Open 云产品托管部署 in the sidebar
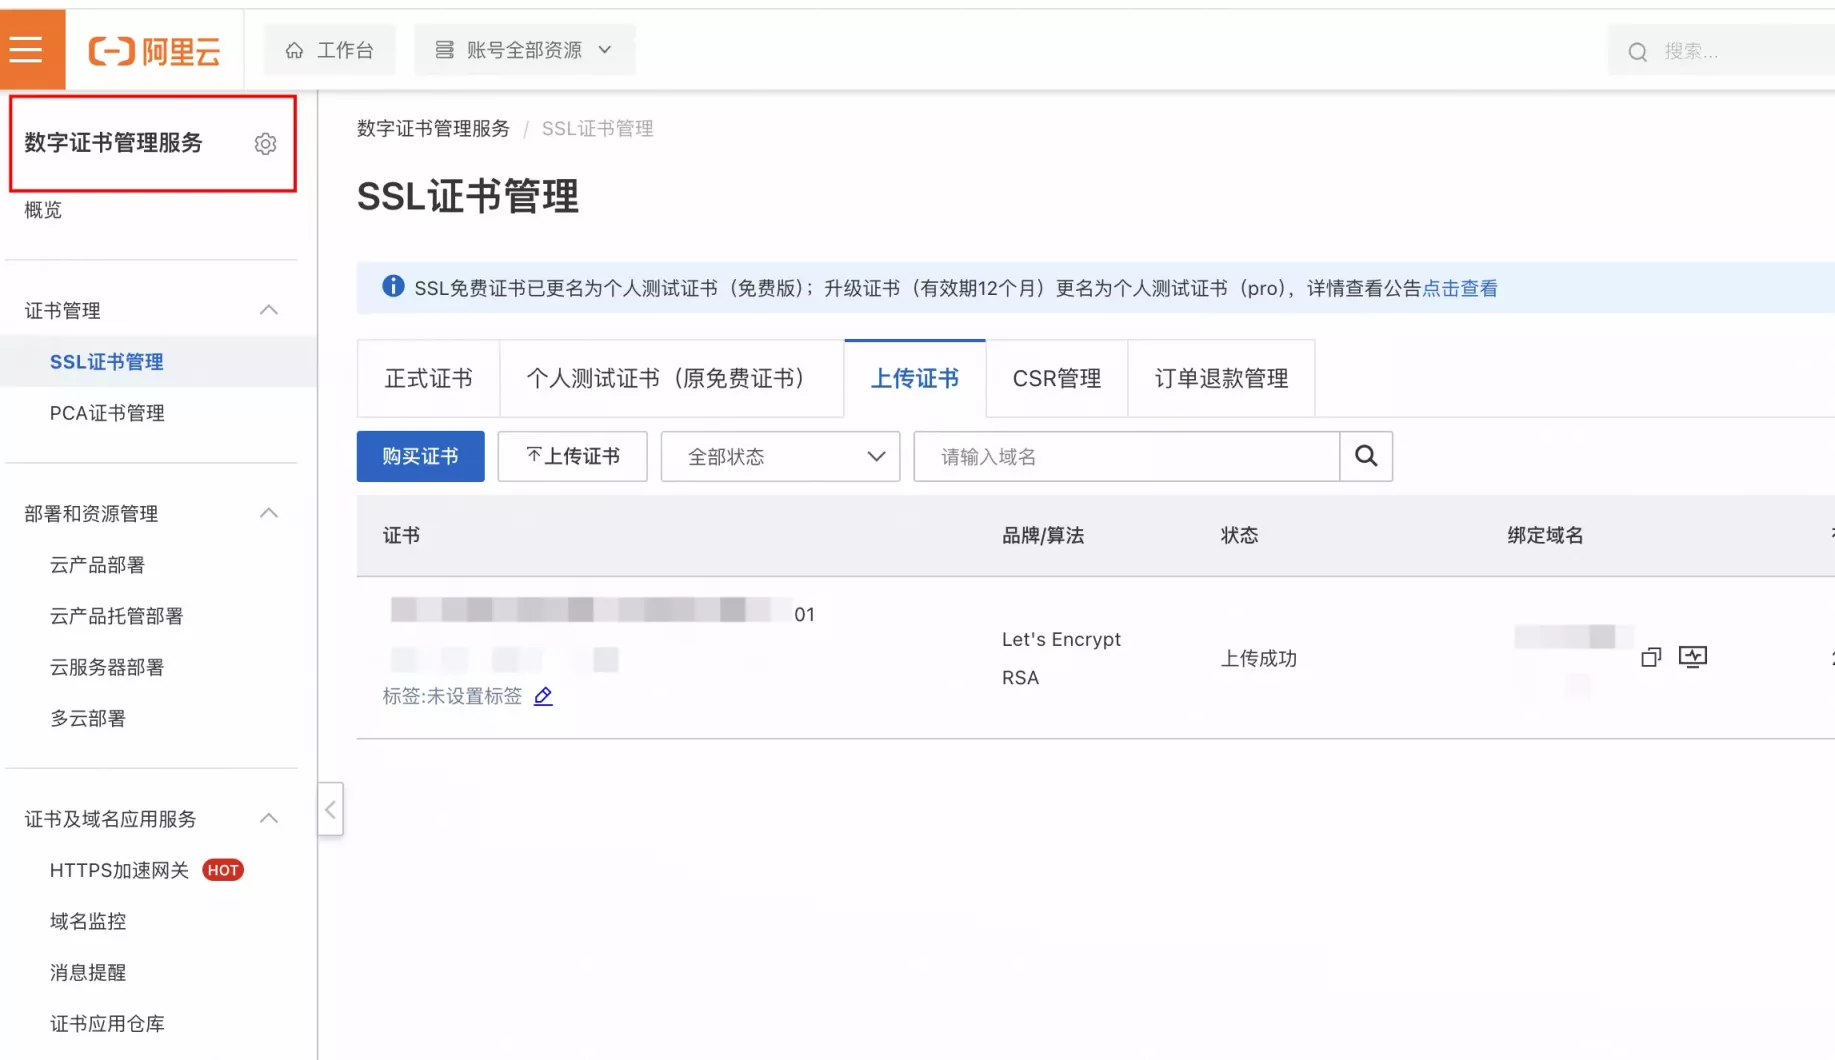 coord(116,616)
